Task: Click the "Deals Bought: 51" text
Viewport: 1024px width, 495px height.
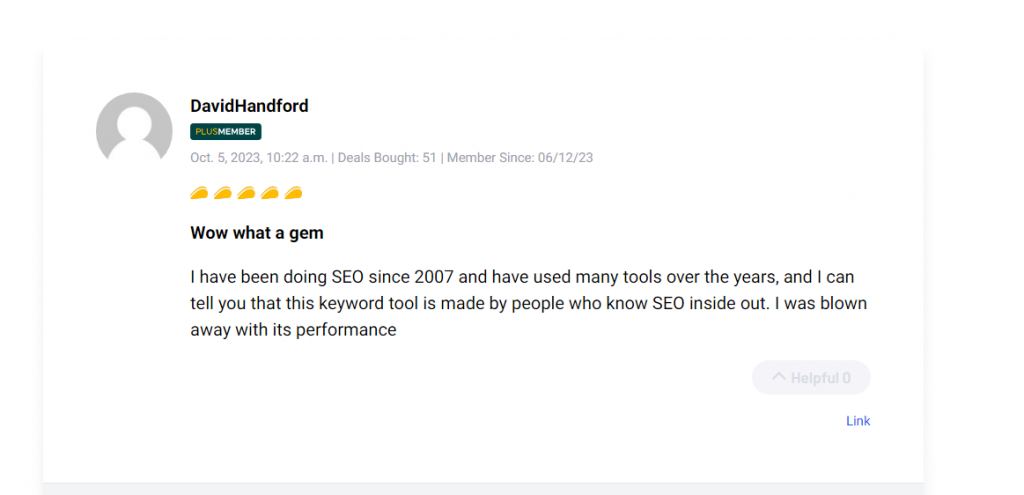Action: click(387, 157)
